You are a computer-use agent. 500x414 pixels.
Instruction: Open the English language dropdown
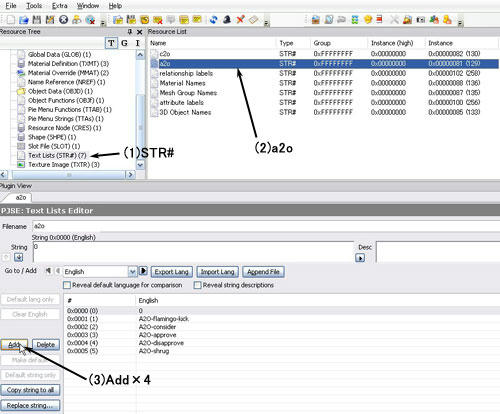point(132,272)
